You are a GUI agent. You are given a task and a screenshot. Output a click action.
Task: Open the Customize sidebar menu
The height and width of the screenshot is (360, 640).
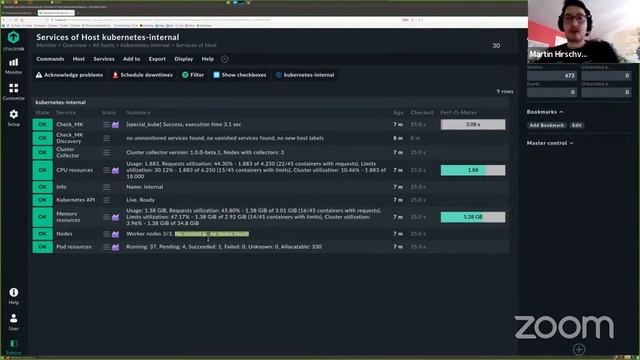pos(13,92)
